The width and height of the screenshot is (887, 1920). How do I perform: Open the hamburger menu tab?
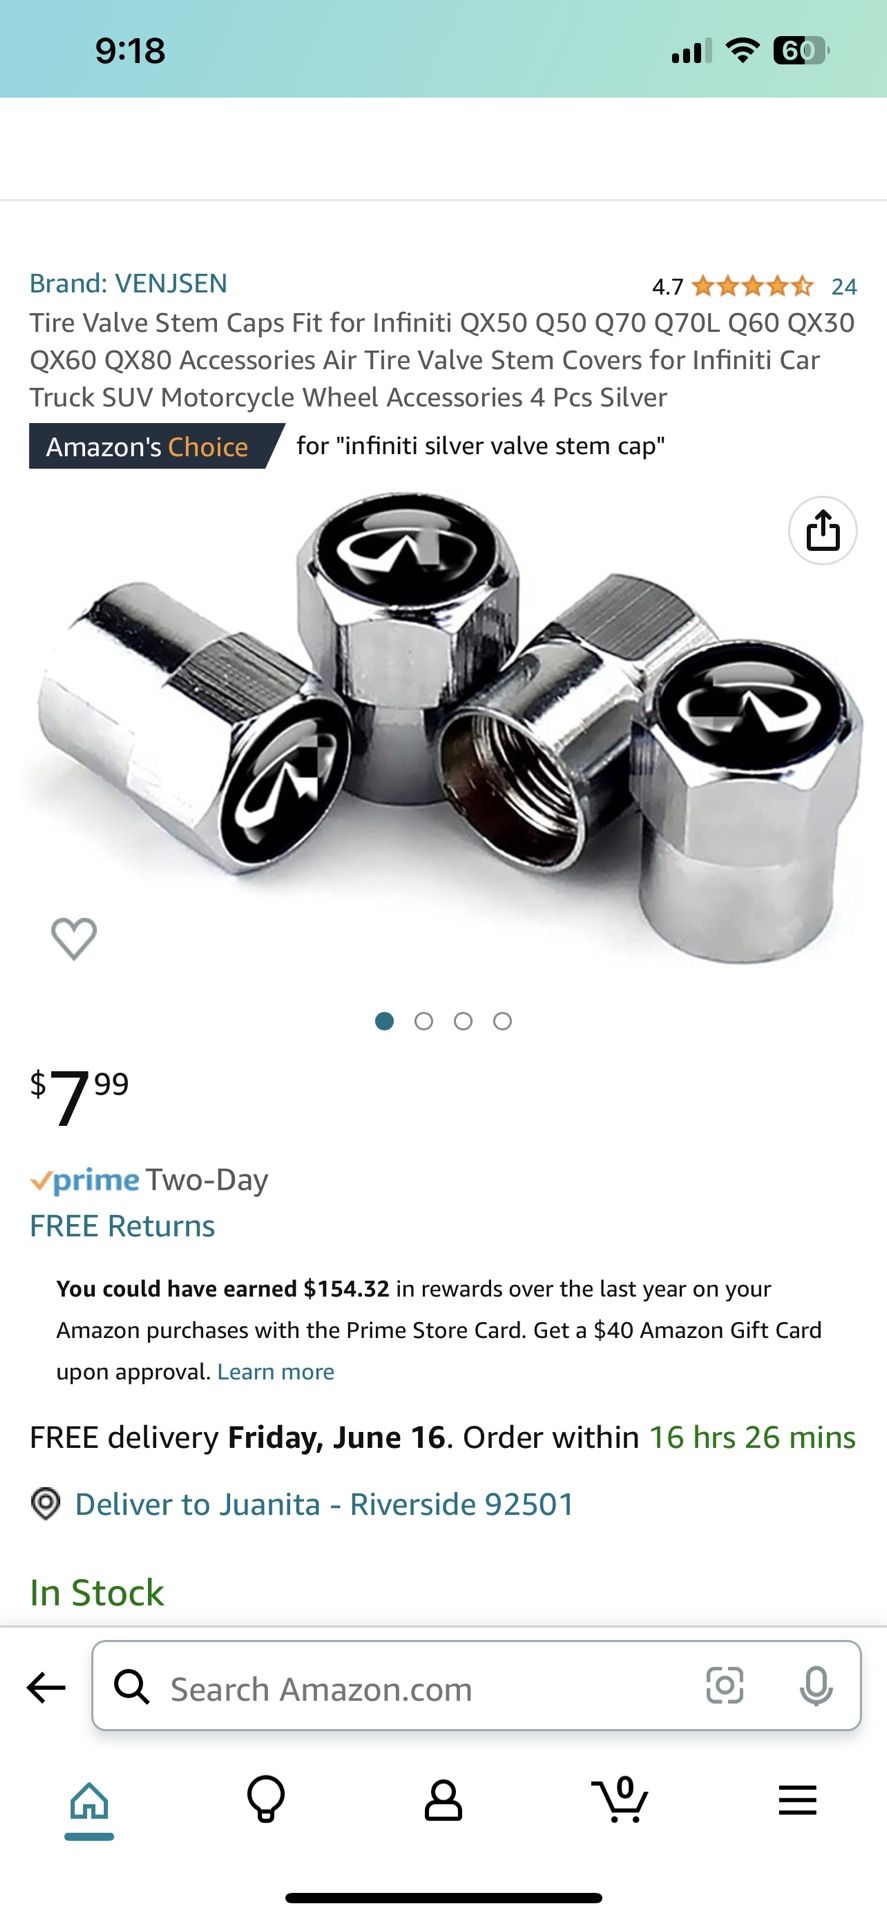(797, 1800)
